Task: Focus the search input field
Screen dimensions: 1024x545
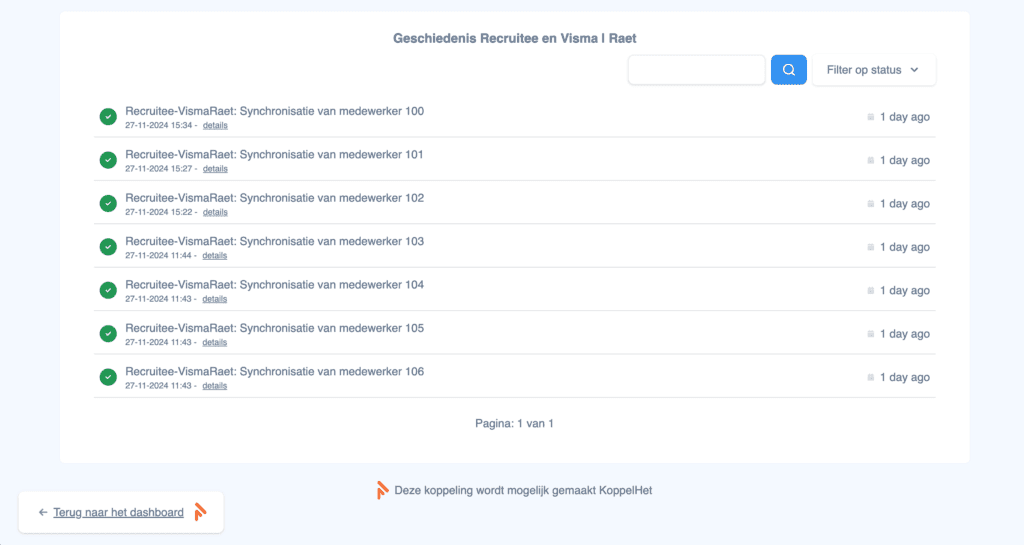Action: pos(696,70)
